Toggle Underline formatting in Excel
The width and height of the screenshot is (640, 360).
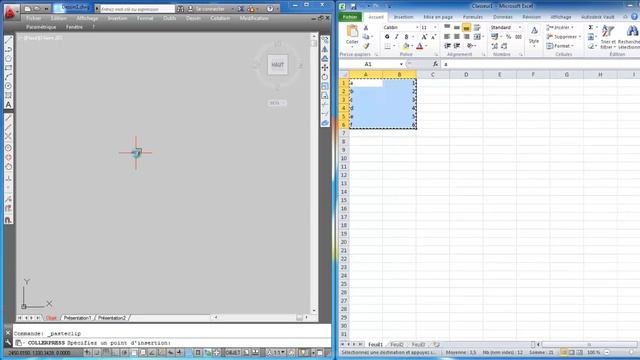coord(406,37)
